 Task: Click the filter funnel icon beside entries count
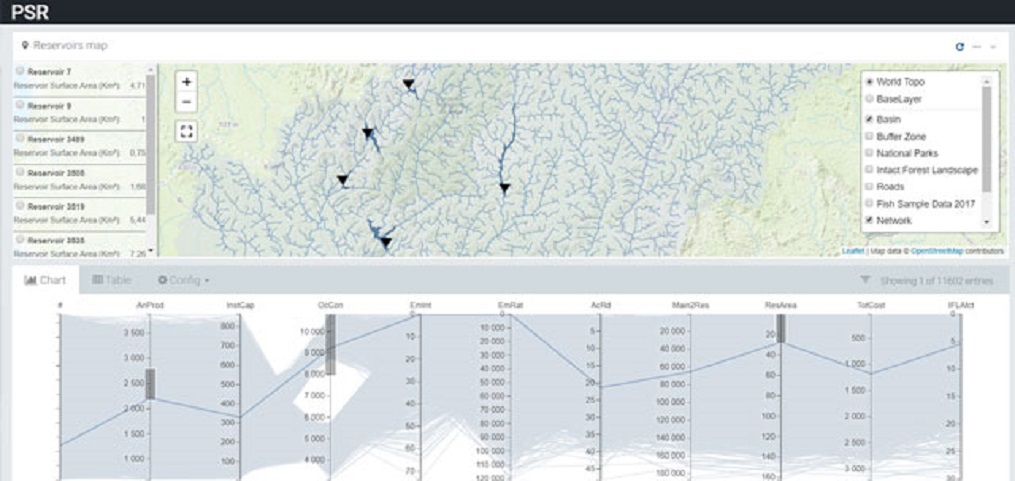[x=865, y=282]
